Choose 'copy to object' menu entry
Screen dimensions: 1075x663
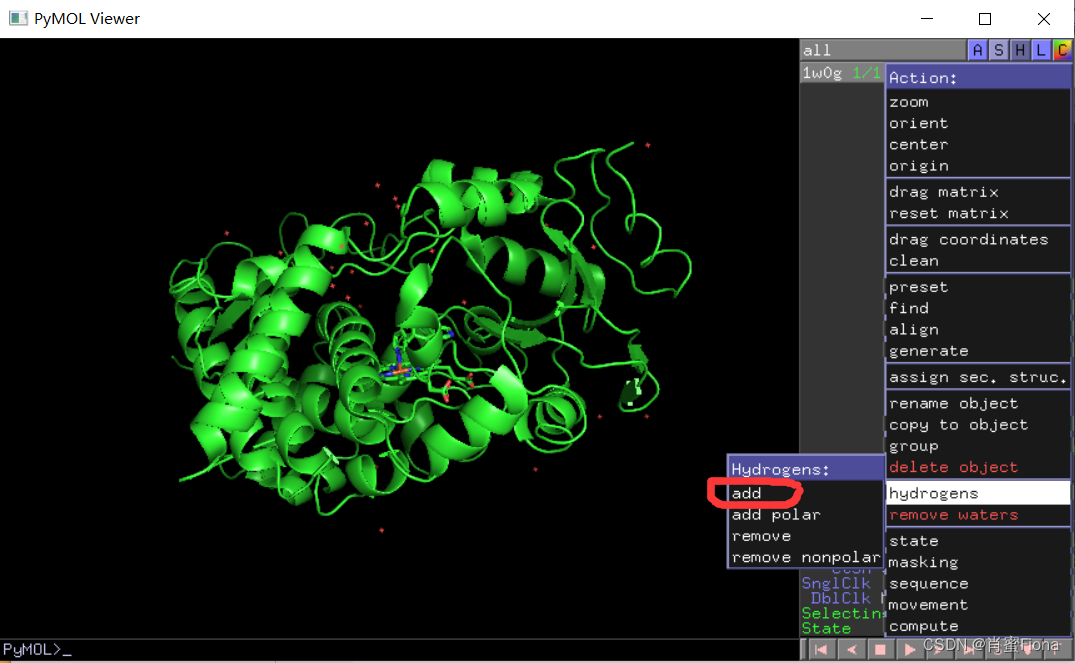point(978,424)
